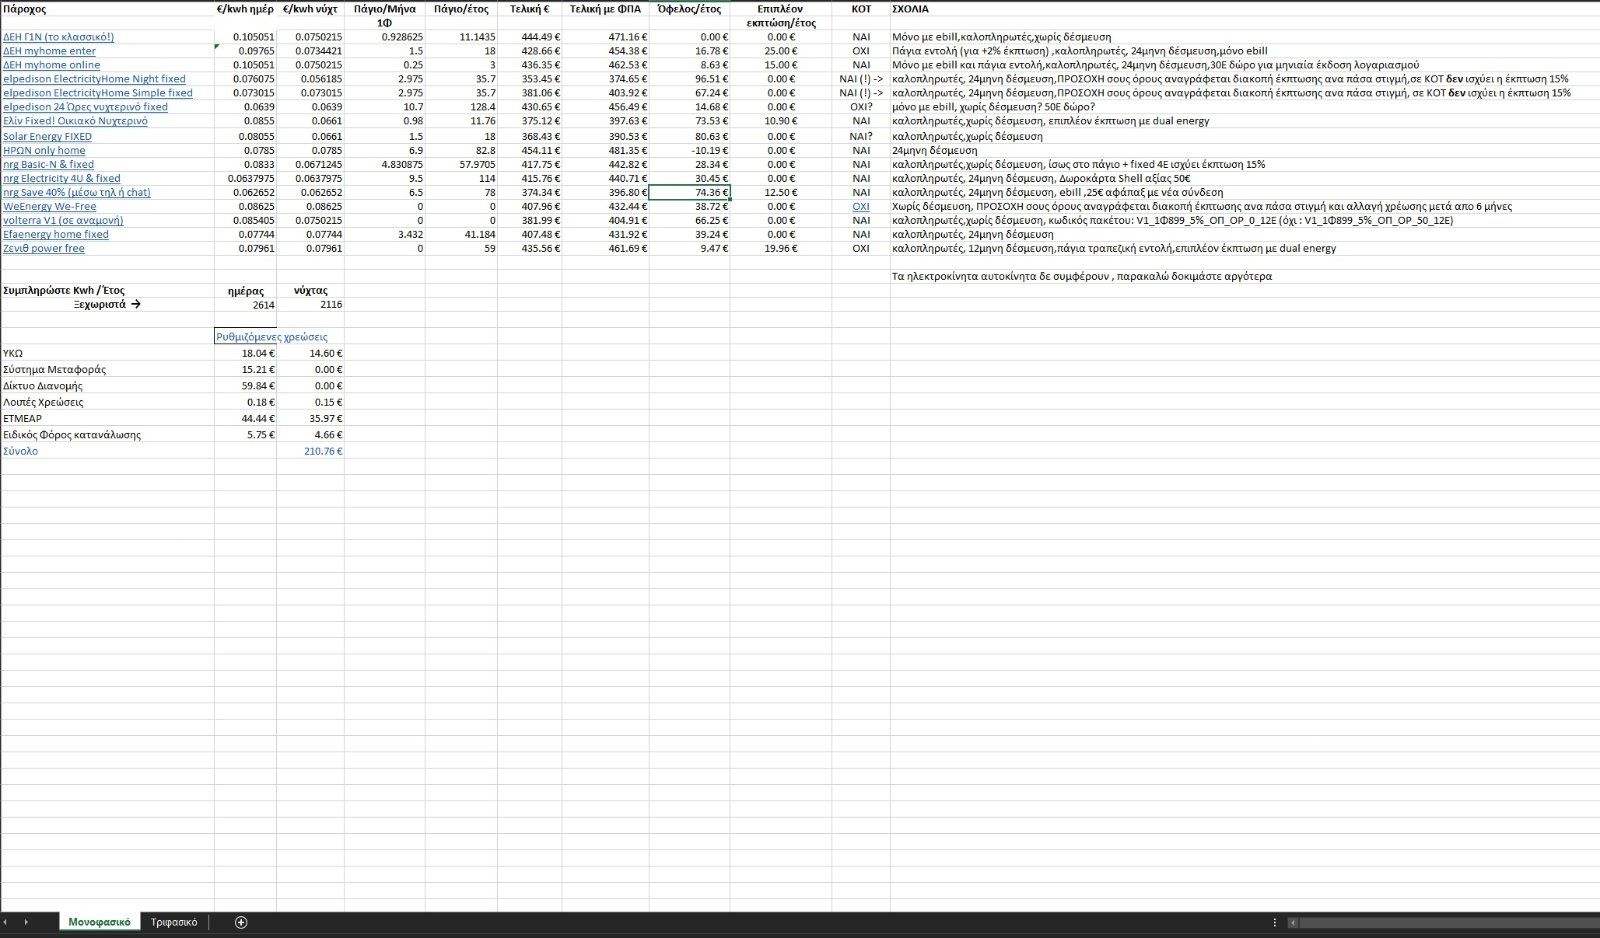Screen dimensions: 1600x938
Task: Select the OXI? cell in elpedison 24 Ώρες row
Action: coord(861,107)
